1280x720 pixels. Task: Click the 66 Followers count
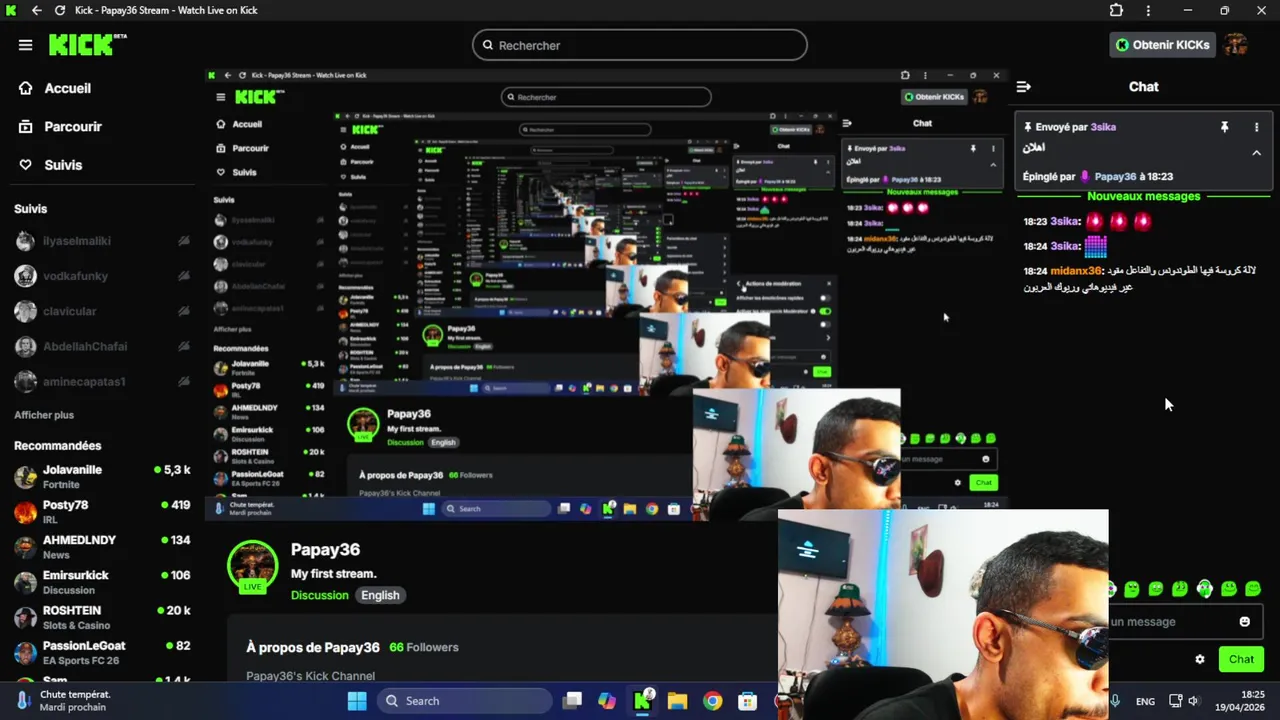(424, 647)
